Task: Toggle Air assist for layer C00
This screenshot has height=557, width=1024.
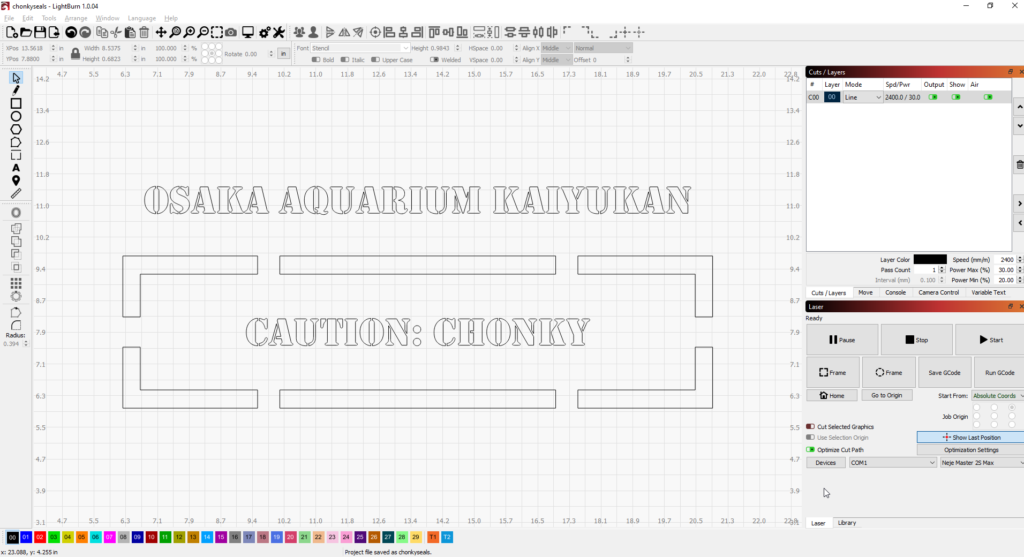Action: [988, 97]
